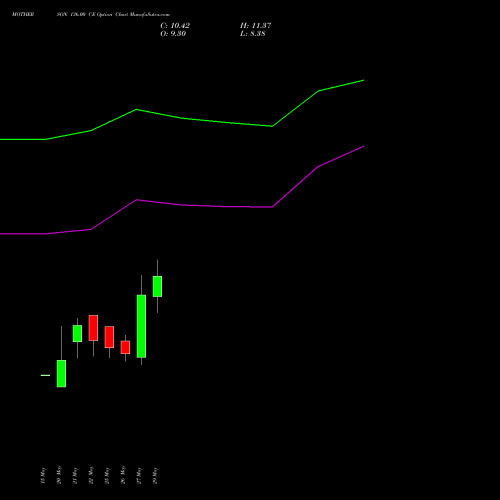Click the green upper band line
Viewport: 500px width, 500px height.
pos(182,118)
